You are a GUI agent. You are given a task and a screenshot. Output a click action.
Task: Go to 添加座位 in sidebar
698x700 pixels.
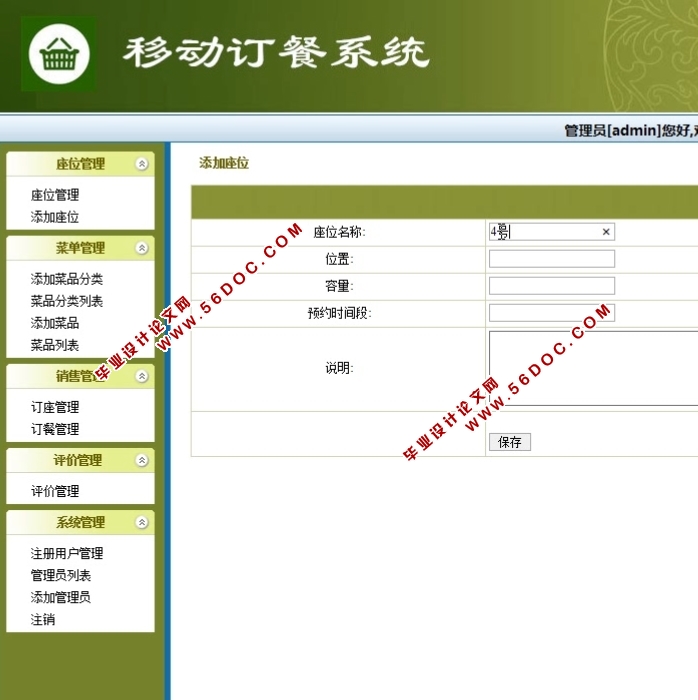(x=55, y=217)
